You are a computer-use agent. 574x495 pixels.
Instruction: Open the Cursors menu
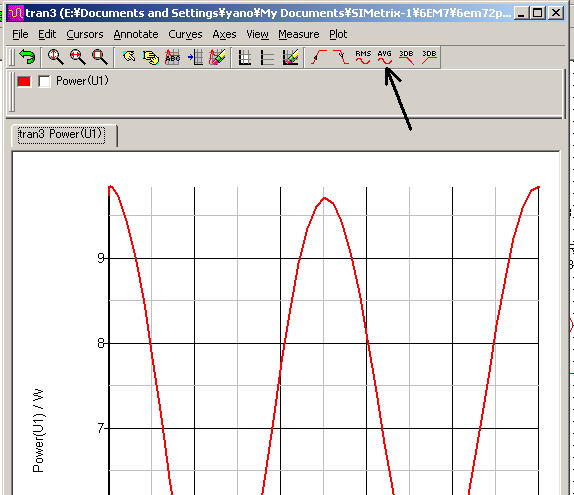[85, 34]
